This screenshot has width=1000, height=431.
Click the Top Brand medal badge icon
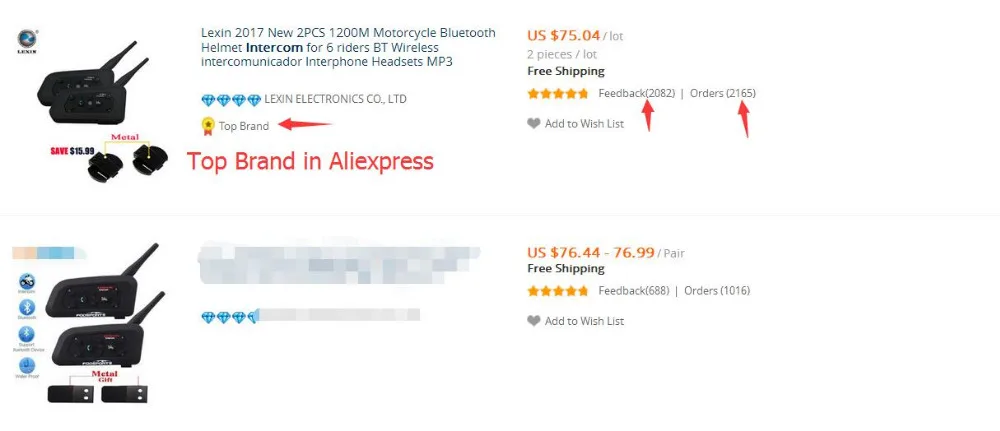pyautogui.click(x=208, y=126)
